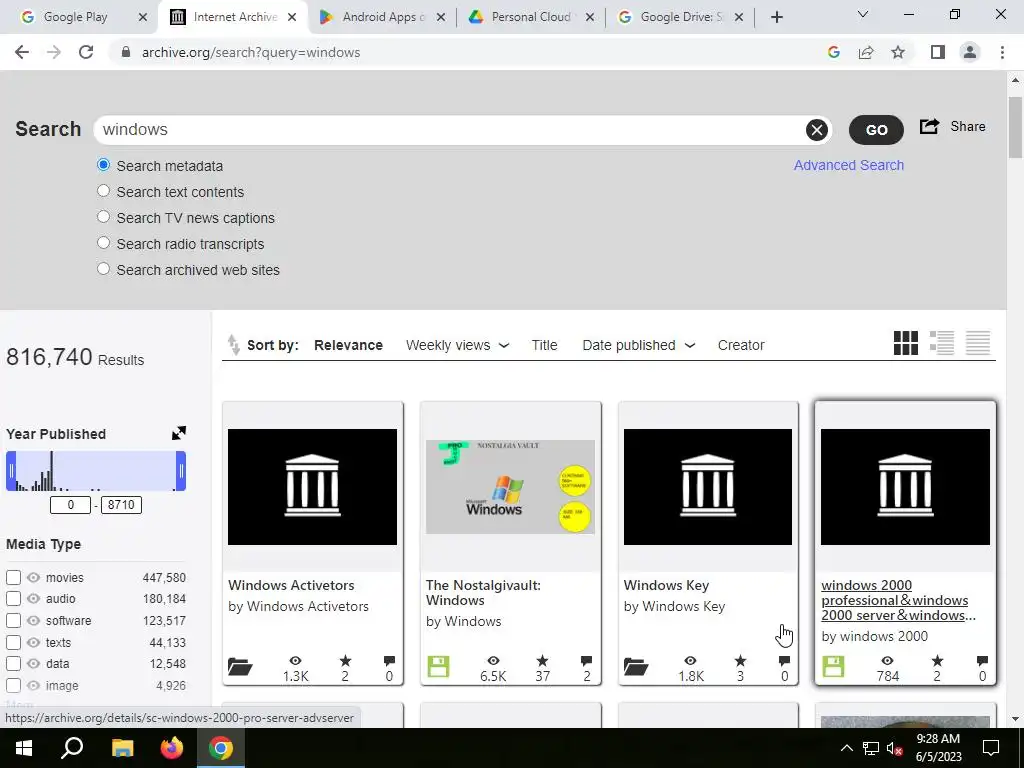1024x768 pixels.
Task: Open File Explorer from the taskbar
Action: tap(122, 748)
